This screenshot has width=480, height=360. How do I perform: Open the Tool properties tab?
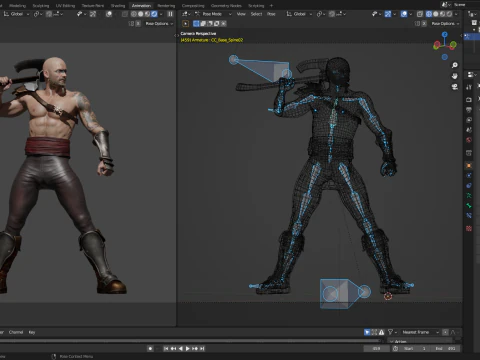pyautogui.click(x=469, y=87)
